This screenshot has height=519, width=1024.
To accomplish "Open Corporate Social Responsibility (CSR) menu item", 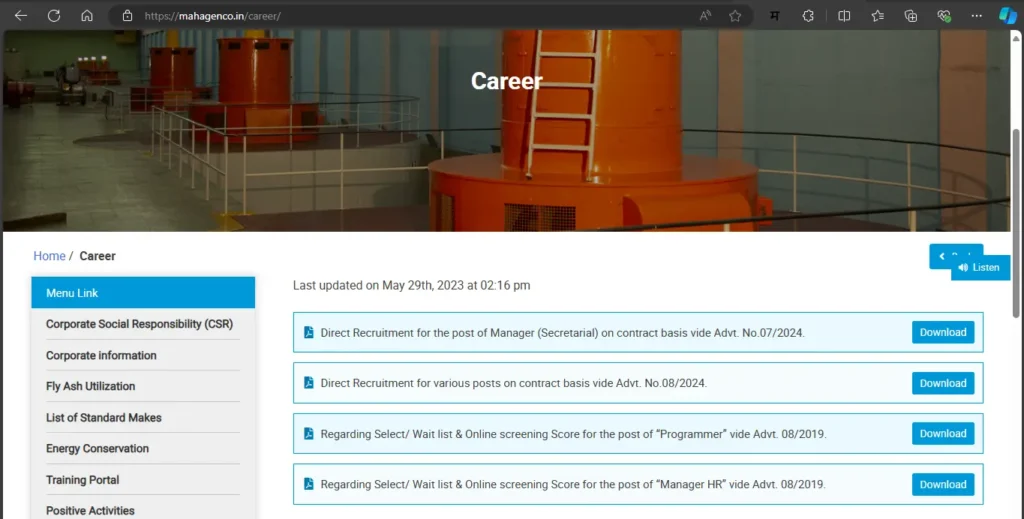I will point(138,325).
